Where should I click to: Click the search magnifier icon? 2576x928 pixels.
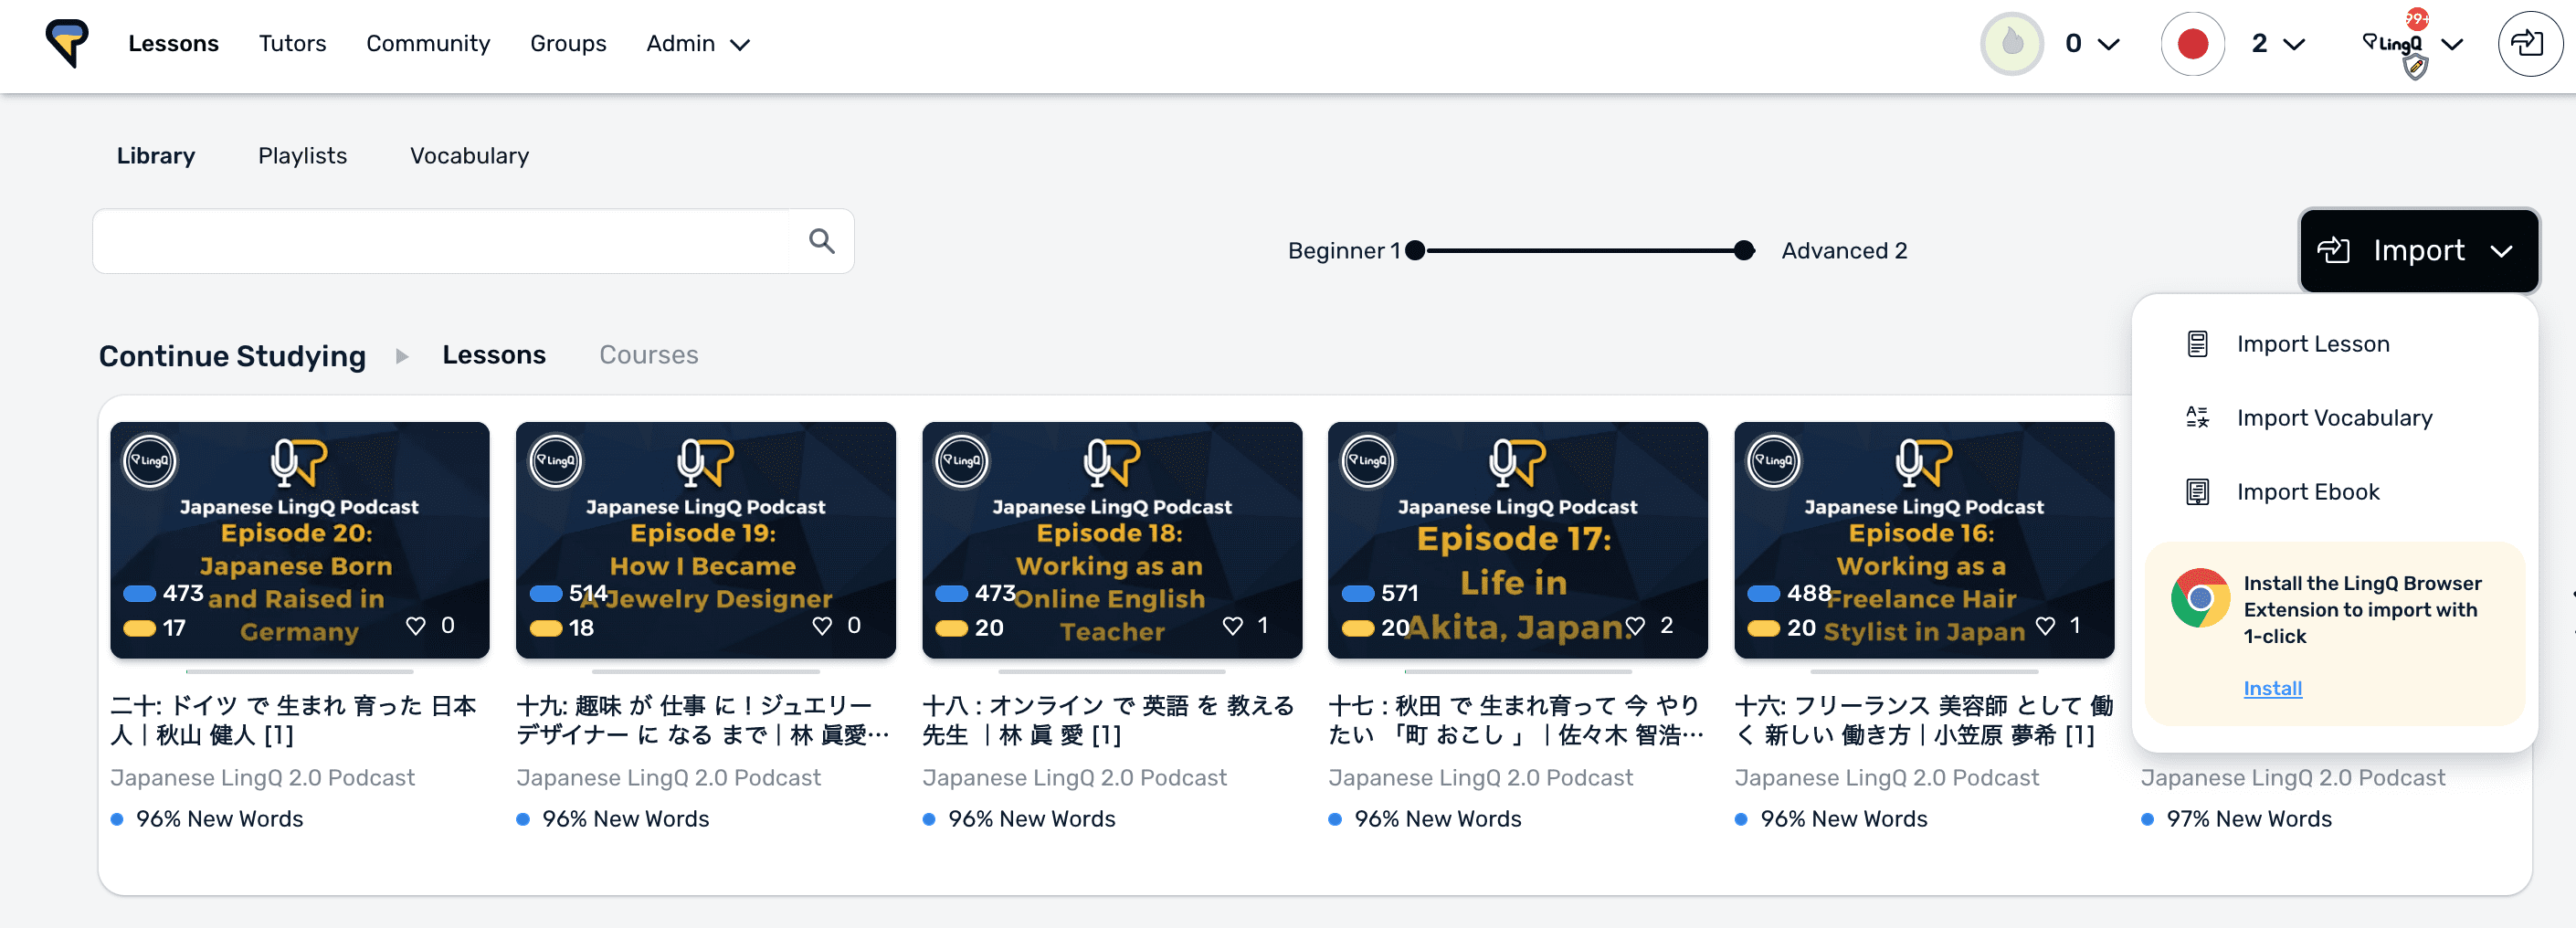coord(821,241)
